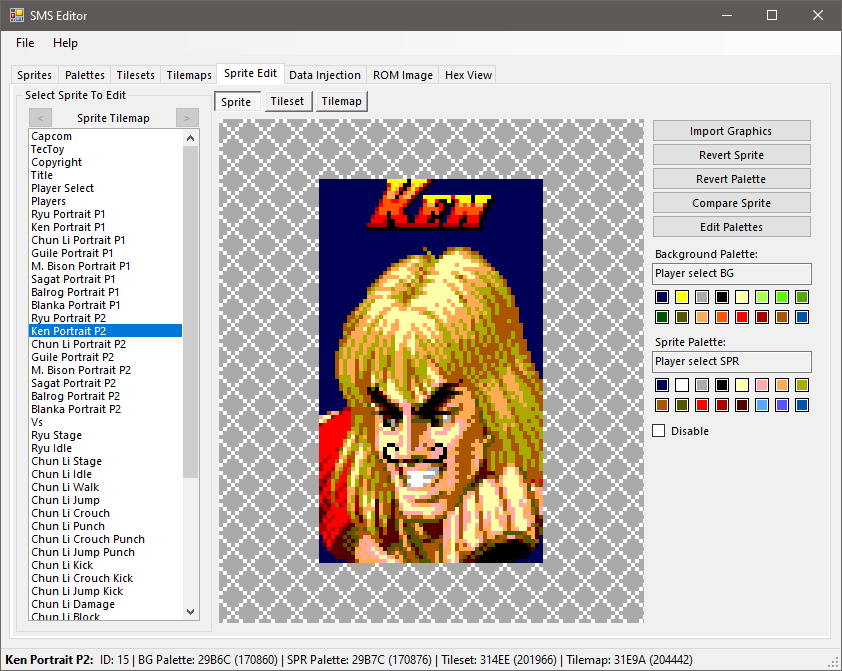Open the Tilesets tab
Screen dimensions: 842x671
point(136,75)
